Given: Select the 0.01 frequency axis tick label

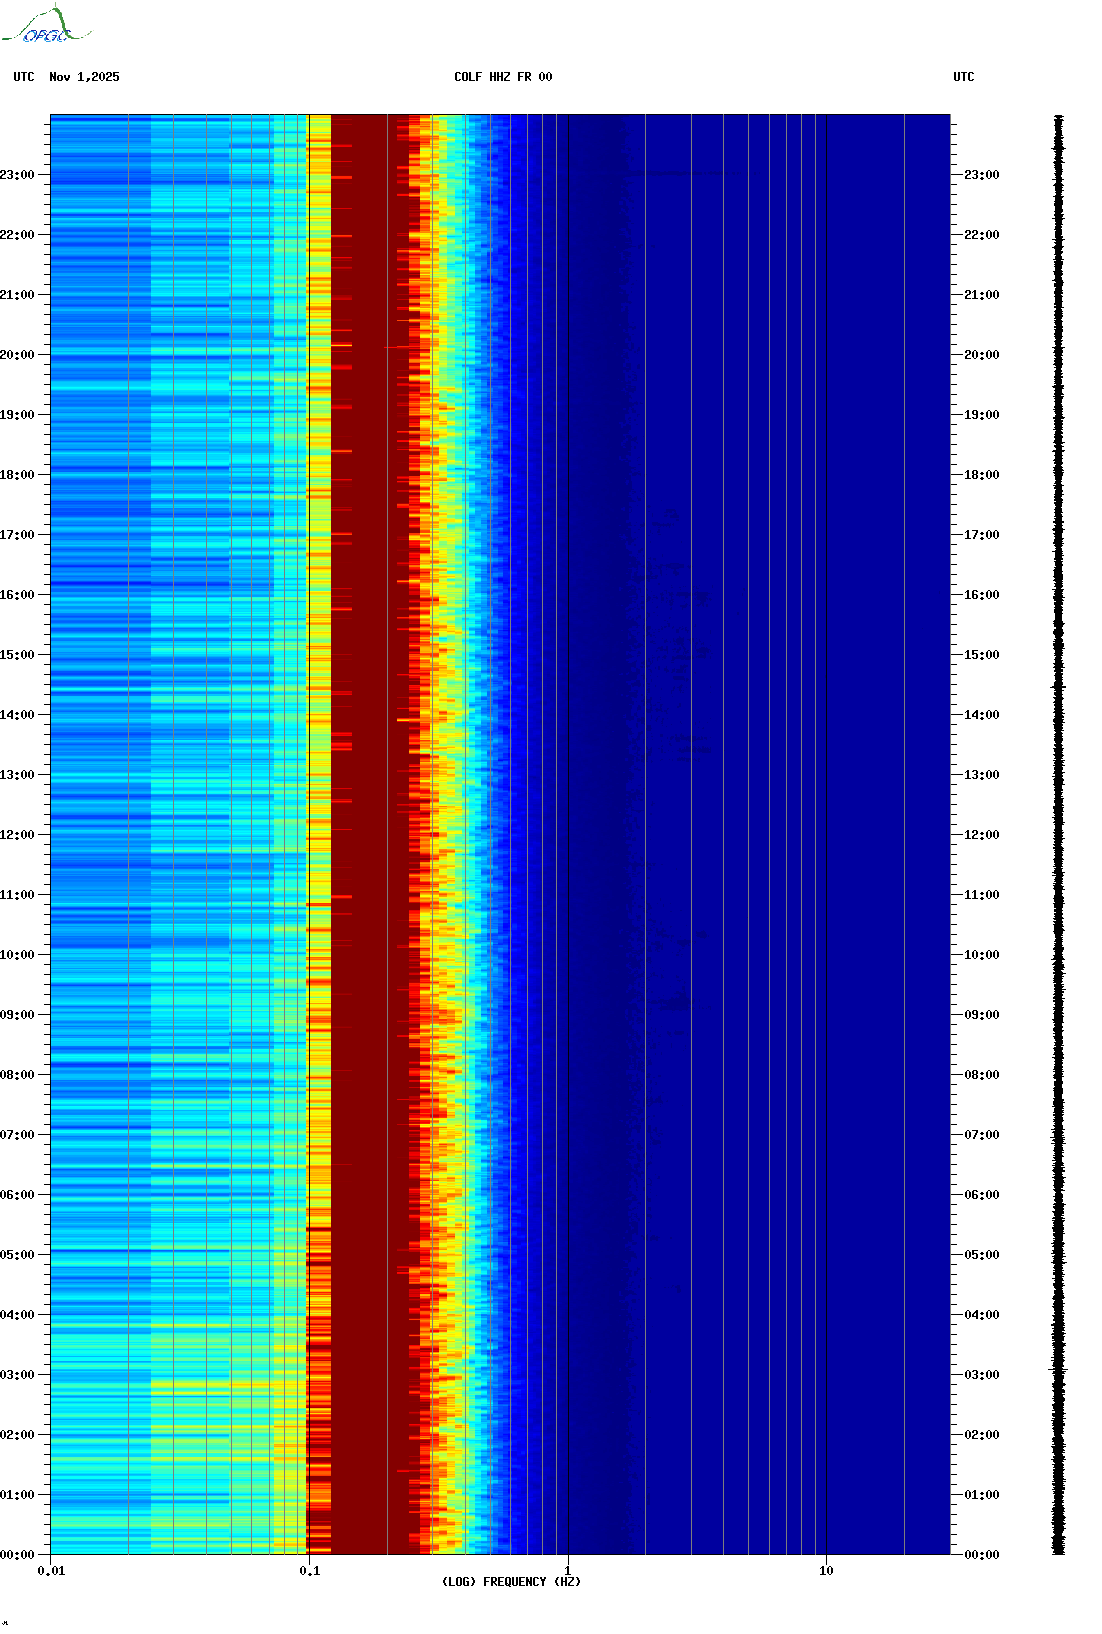Looking at the screenshot, I should [x=51, y=1571].
